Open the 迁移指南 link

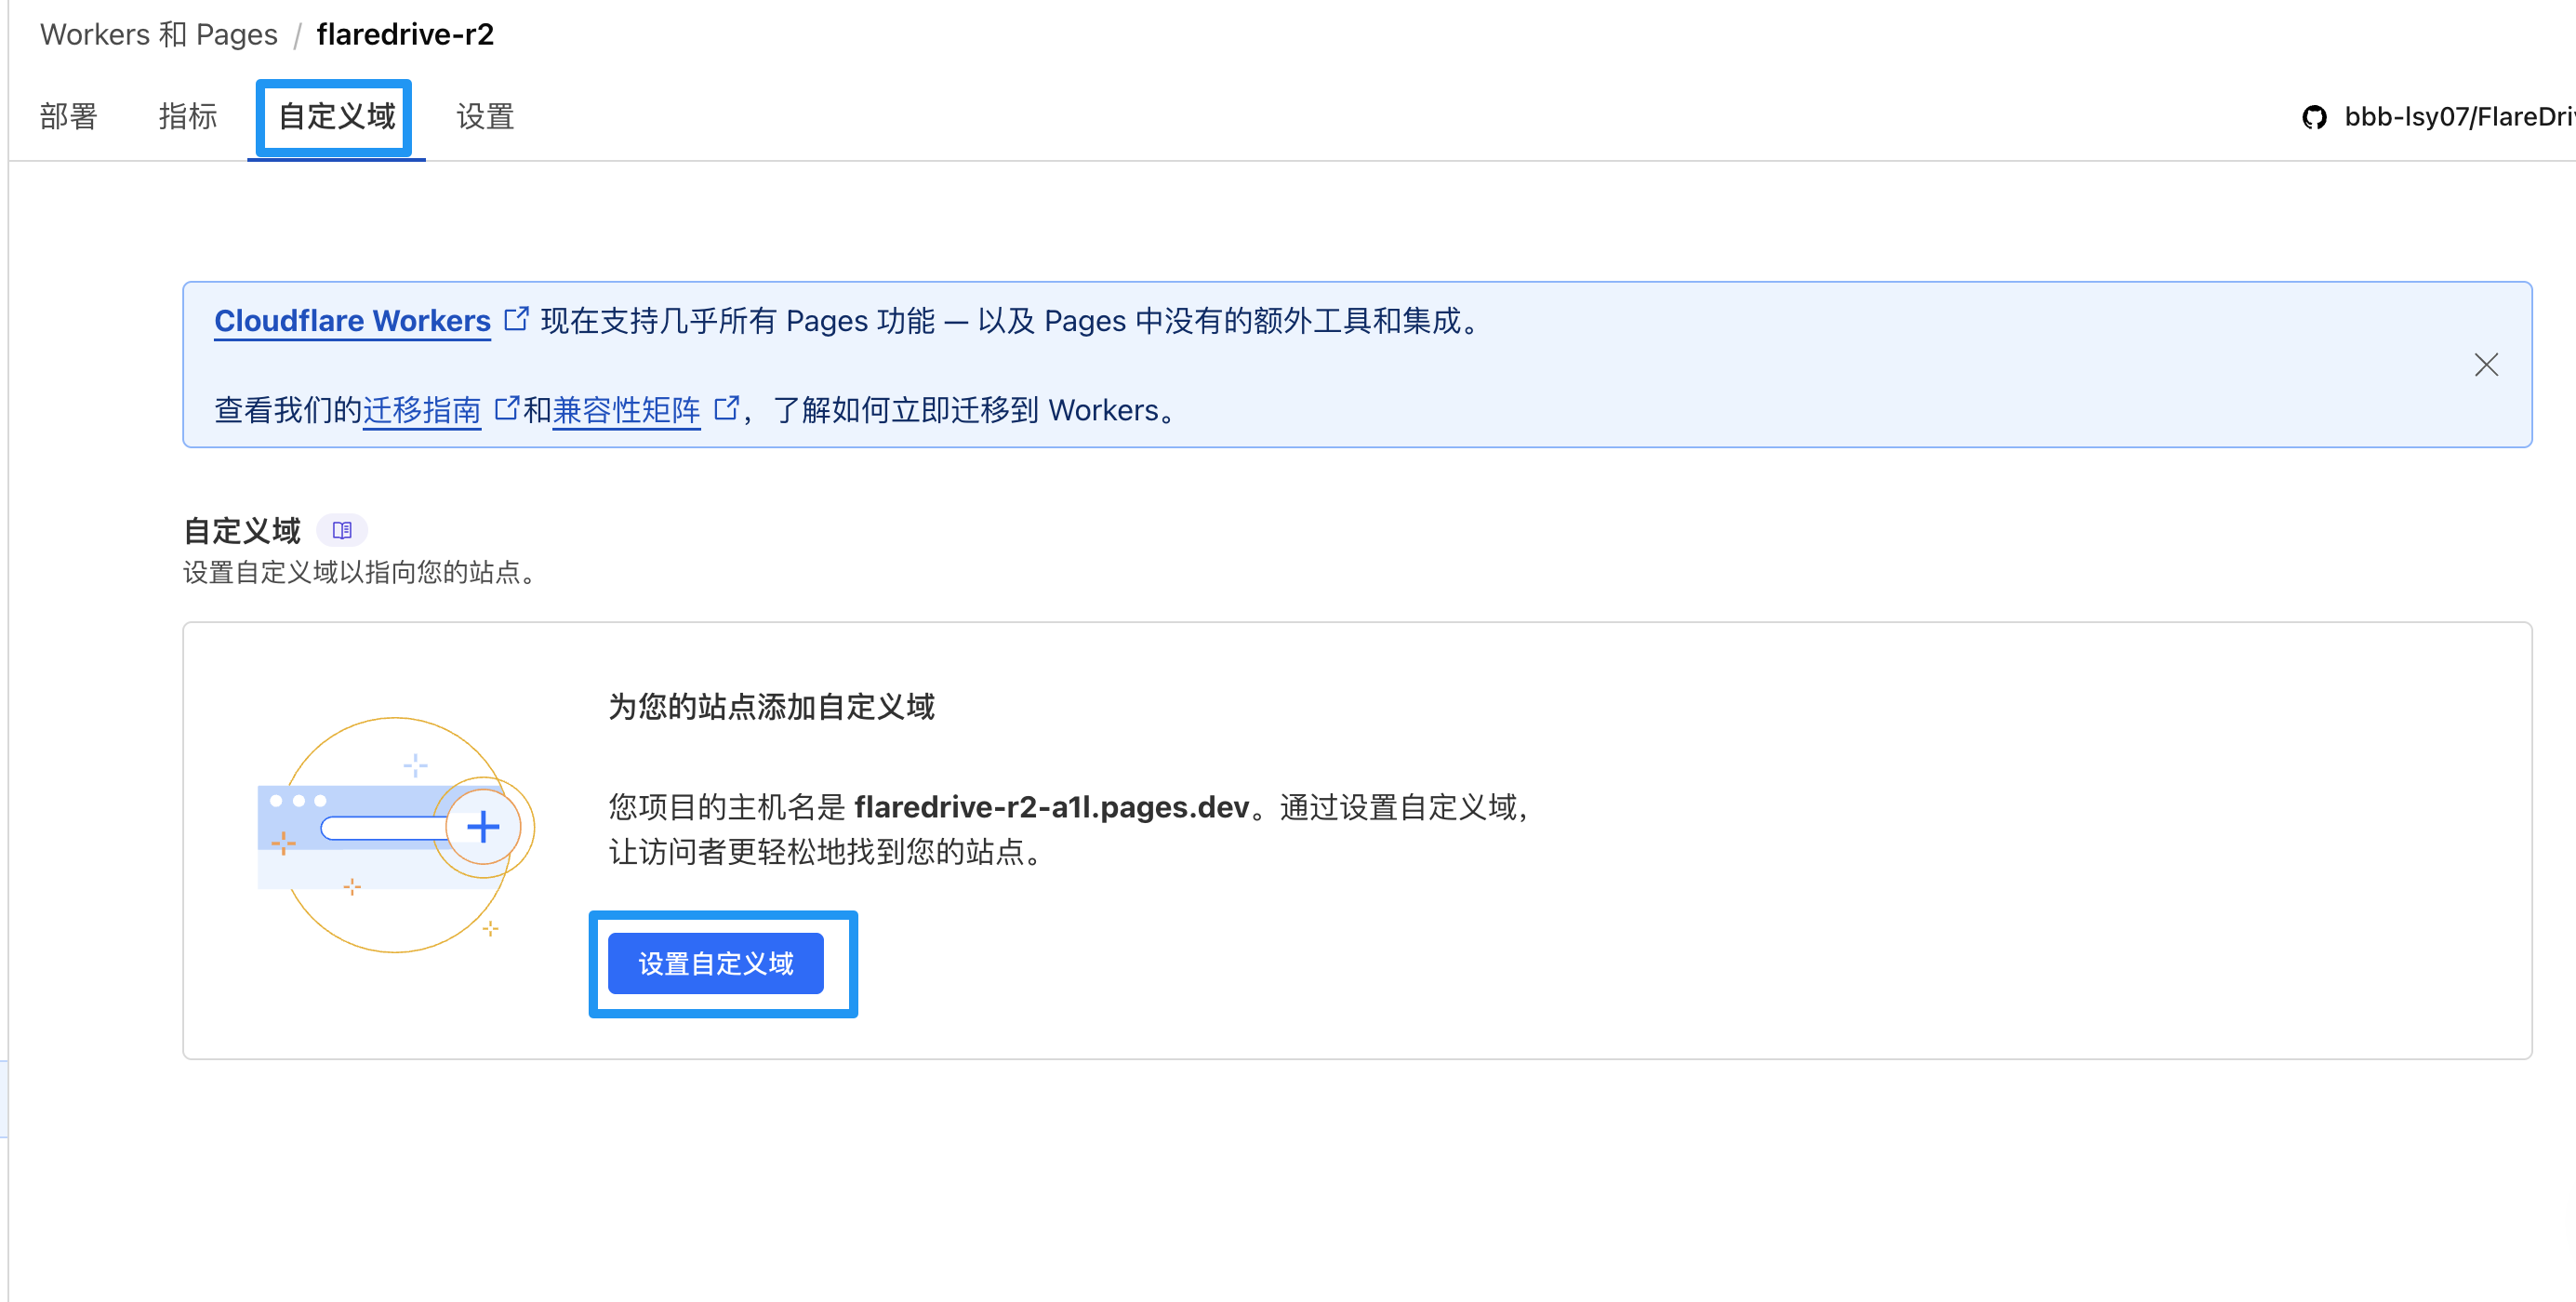pos(422,410)
